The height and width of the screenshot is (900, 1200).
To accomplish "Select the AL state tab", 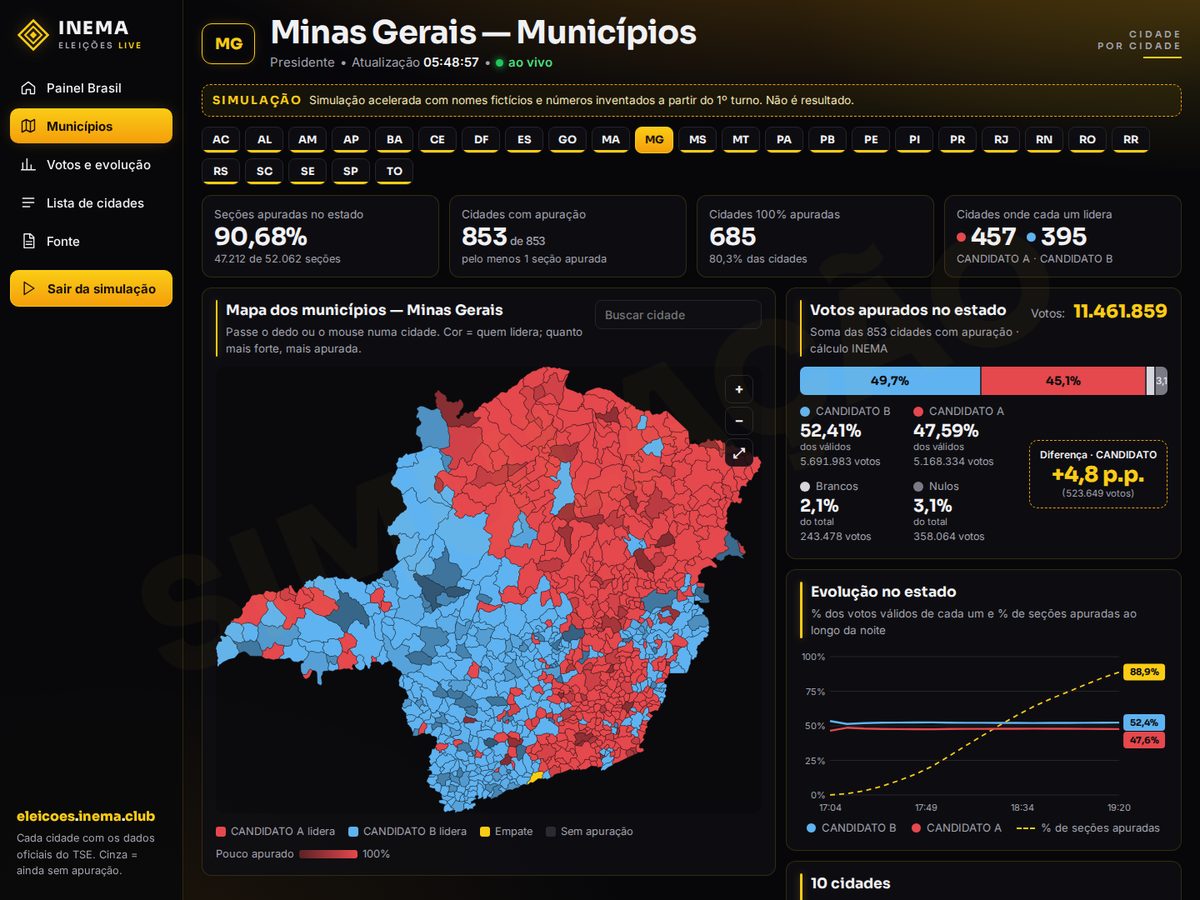I will tap(264, 140).
